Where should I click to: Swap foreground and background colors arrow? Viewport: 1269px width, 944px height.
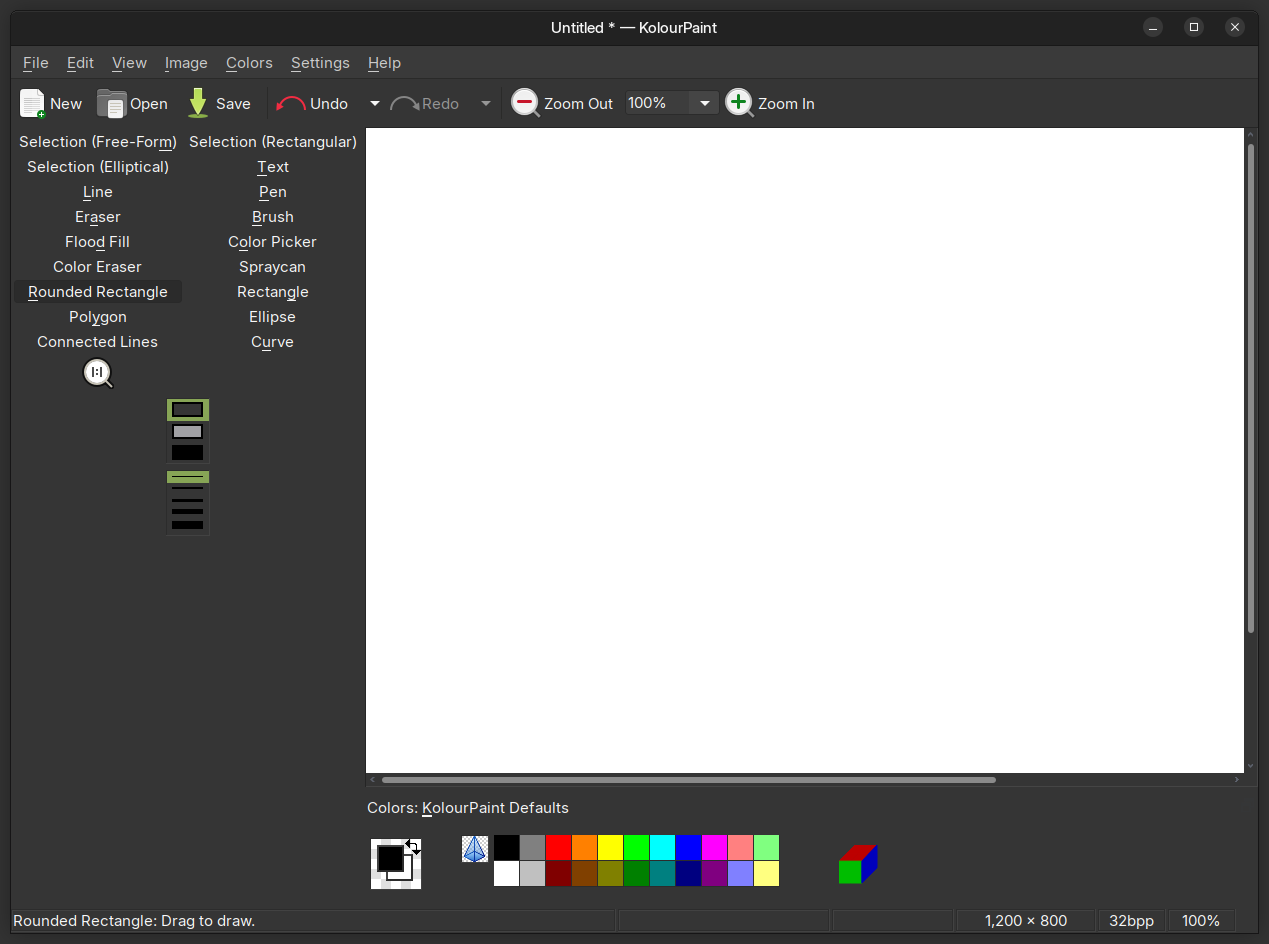point(413,847)
